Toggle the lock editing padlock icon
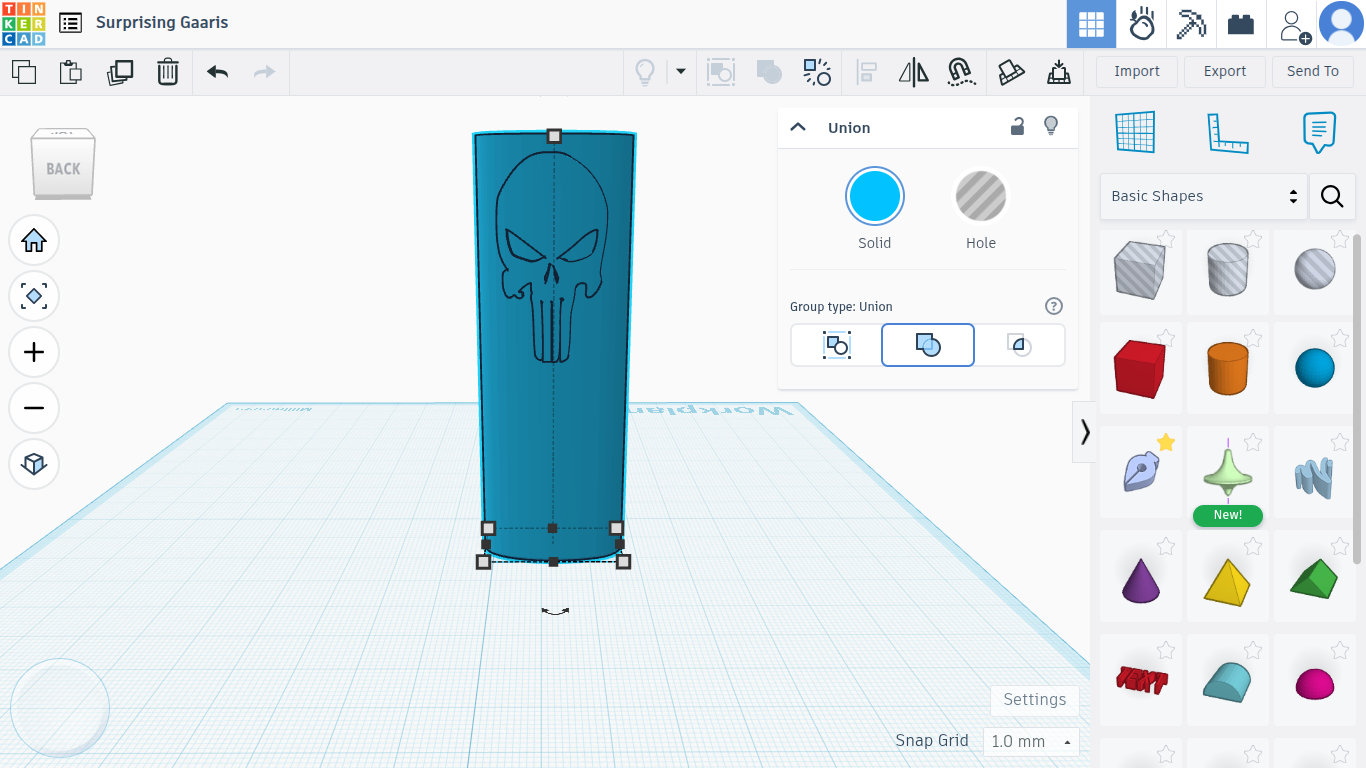 click(1017, 126)
